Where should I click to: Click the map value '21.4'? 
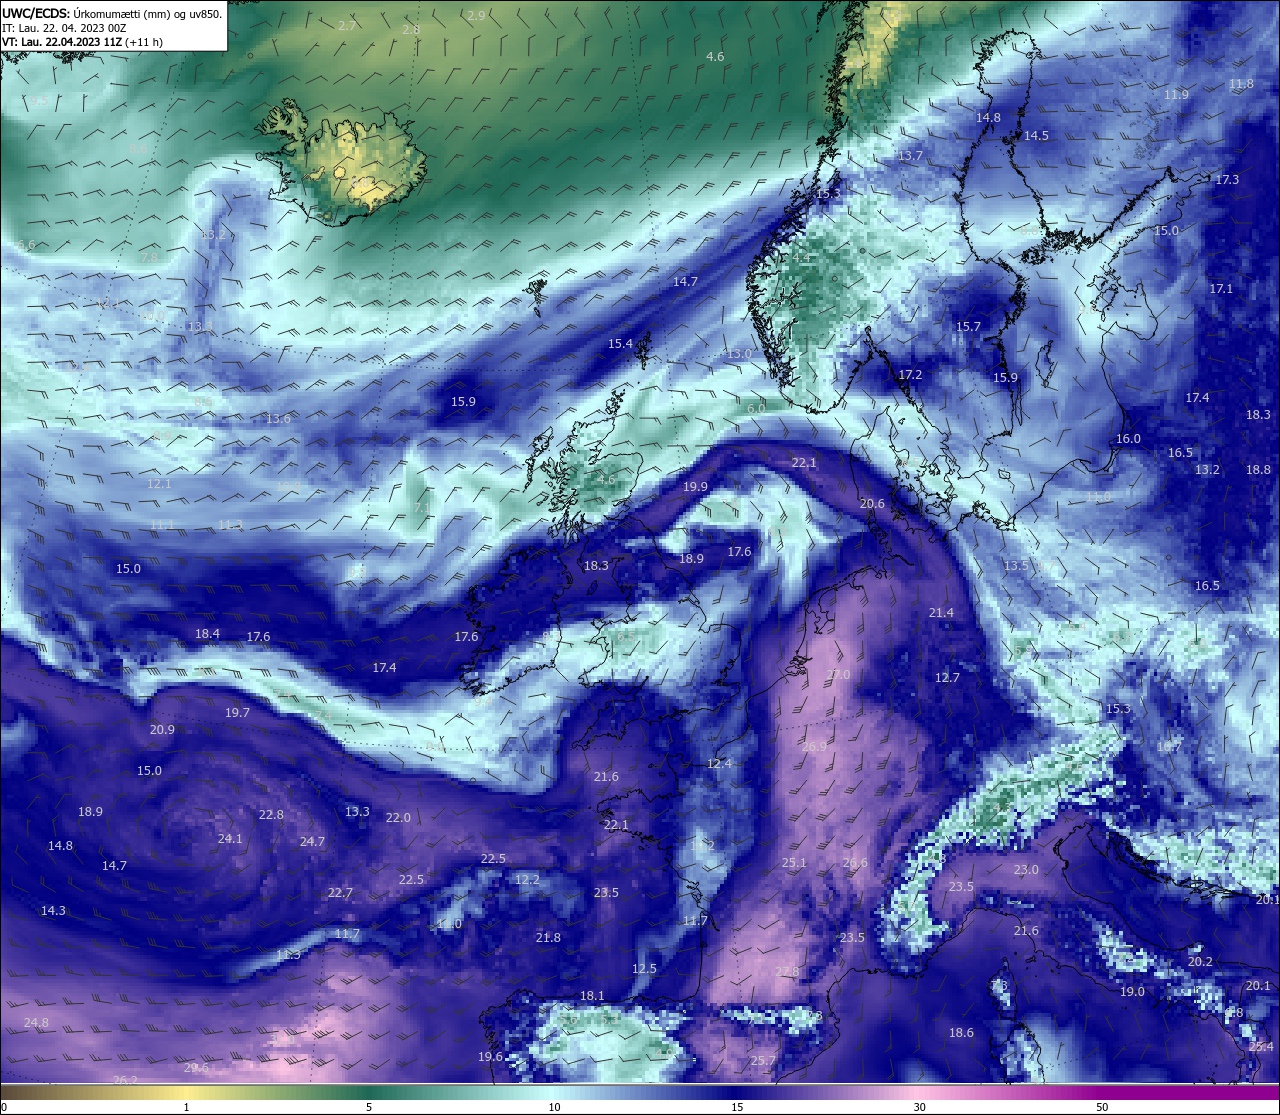point(941,612)
